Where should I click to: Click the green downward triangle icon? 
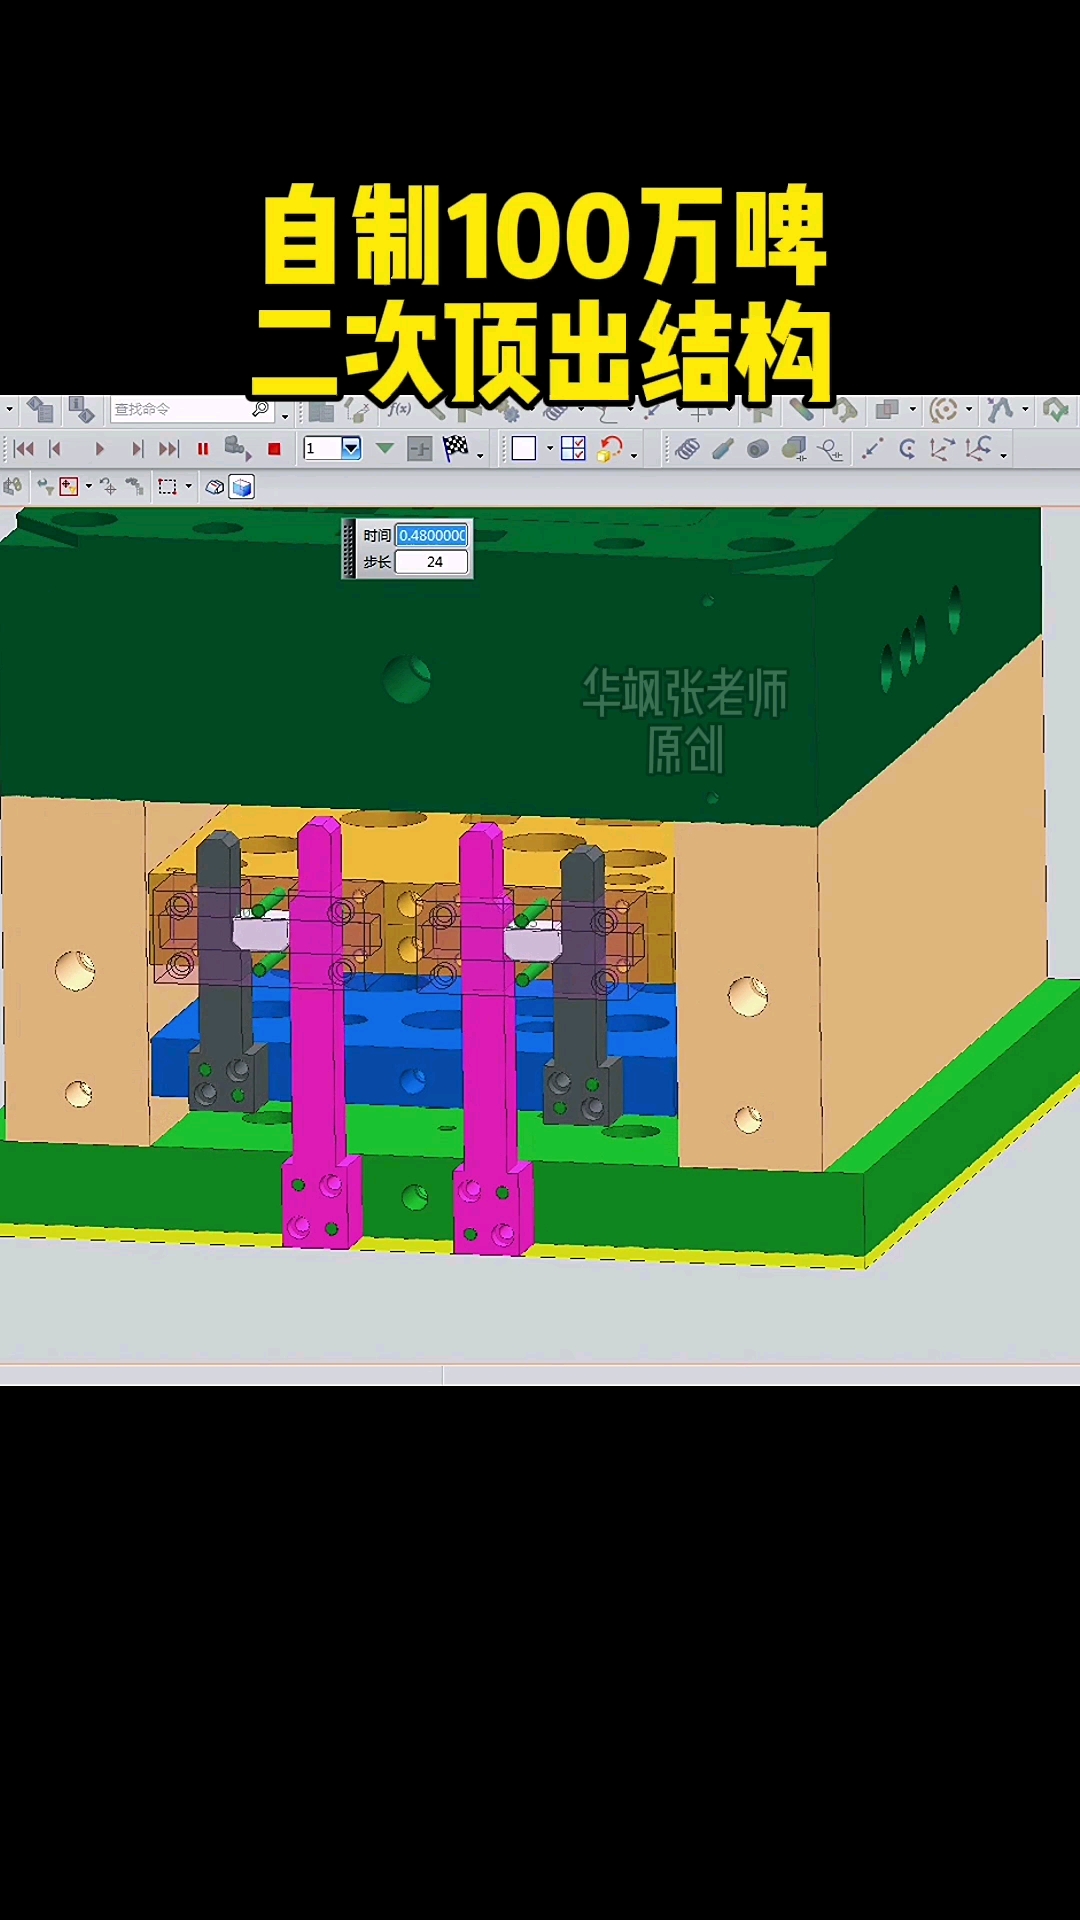point(385,449)
